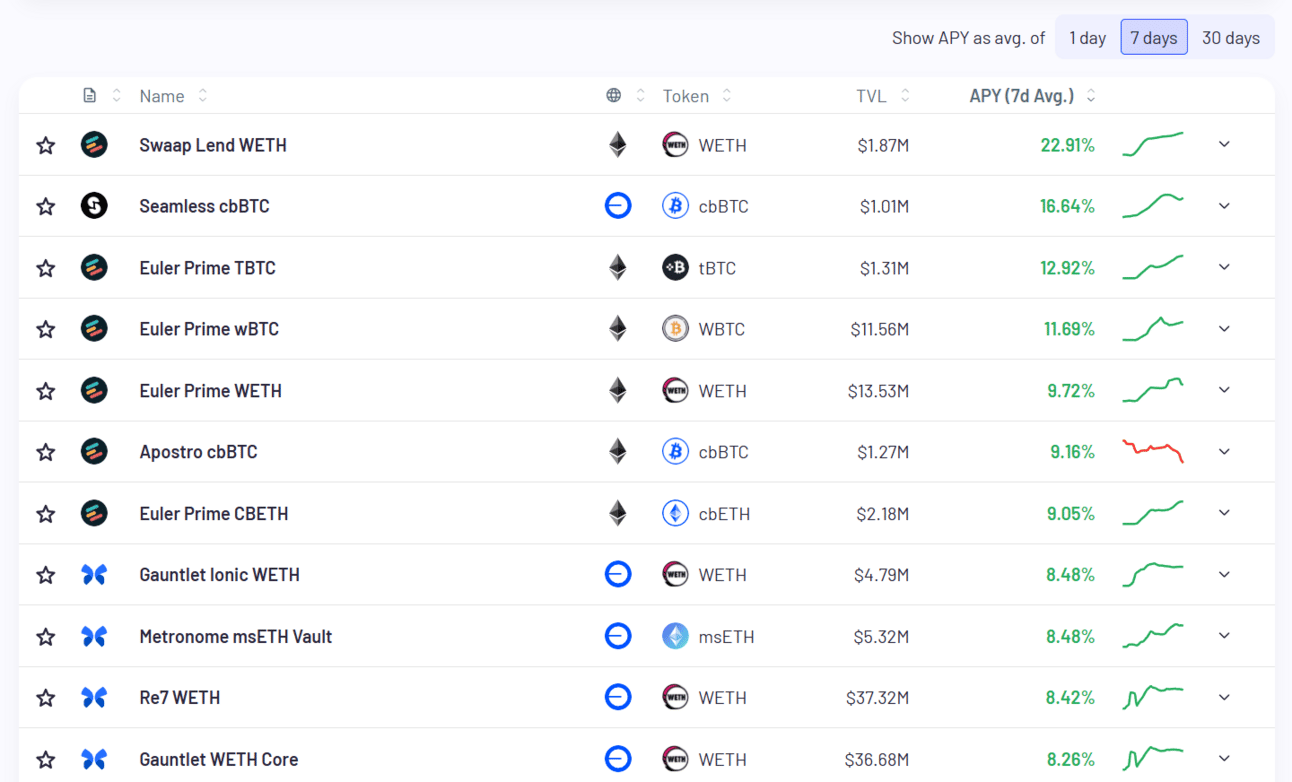Expand the Apostro cbBTC row chevron

1224,452
